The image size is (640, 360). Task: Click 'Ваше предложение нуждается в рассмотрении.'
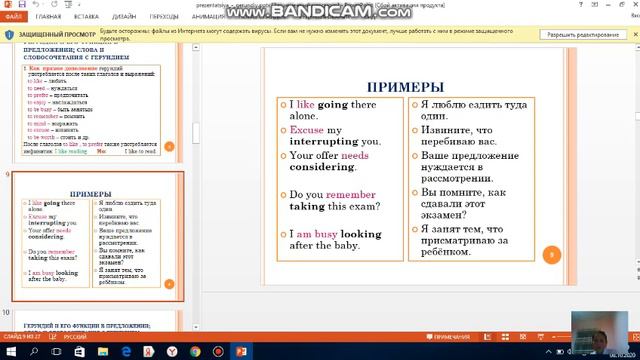(x=470, y=167)
